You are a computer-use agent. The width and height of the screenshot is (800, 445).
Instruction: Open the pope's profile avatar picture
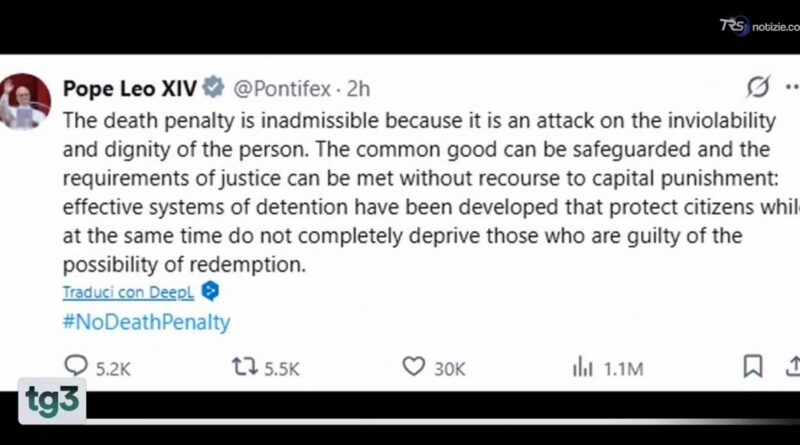pyautogui.click(x=25, y=101)
